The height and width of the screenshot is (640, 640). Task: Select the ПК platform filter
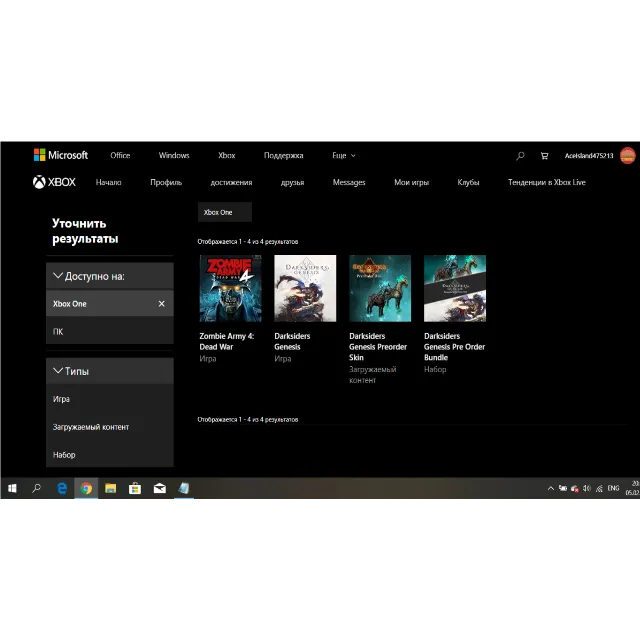110,331
